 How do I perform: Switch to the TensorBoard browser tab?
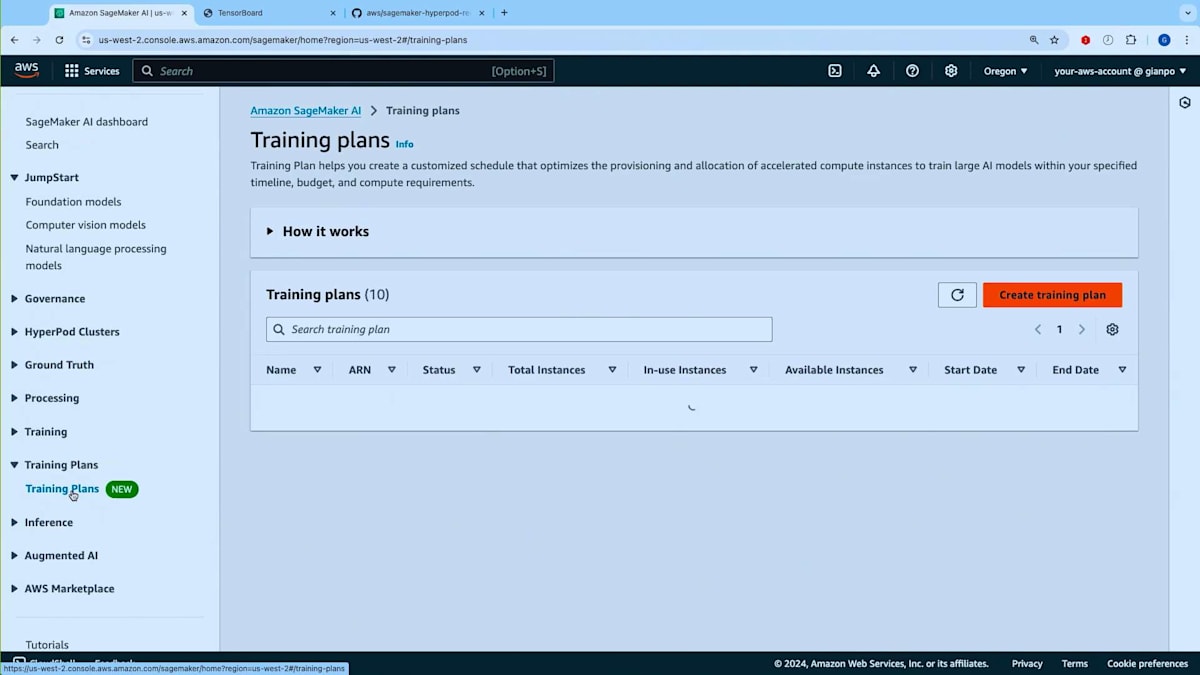click(x=271, y=13)
